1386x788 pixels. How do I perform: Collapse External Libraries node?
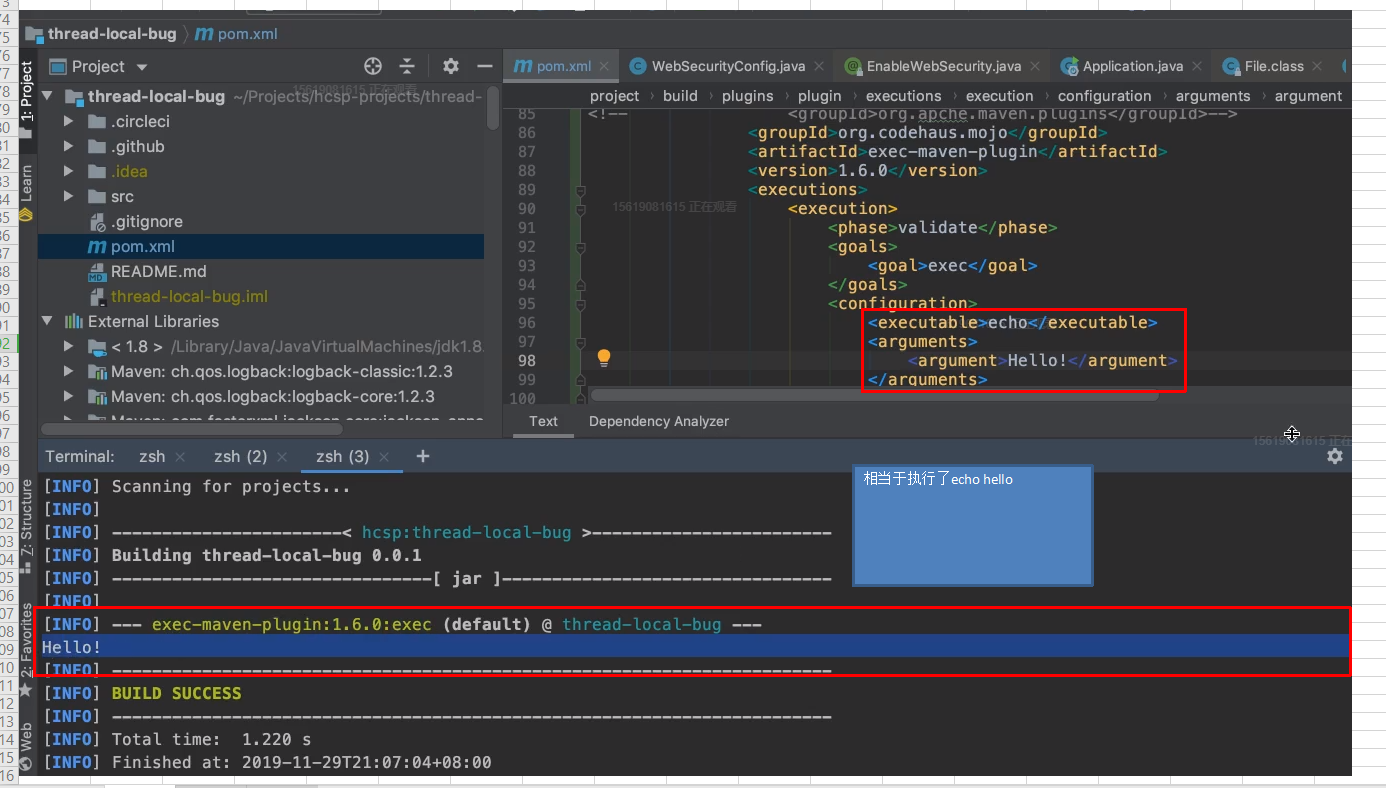click(x=47, y=321)
